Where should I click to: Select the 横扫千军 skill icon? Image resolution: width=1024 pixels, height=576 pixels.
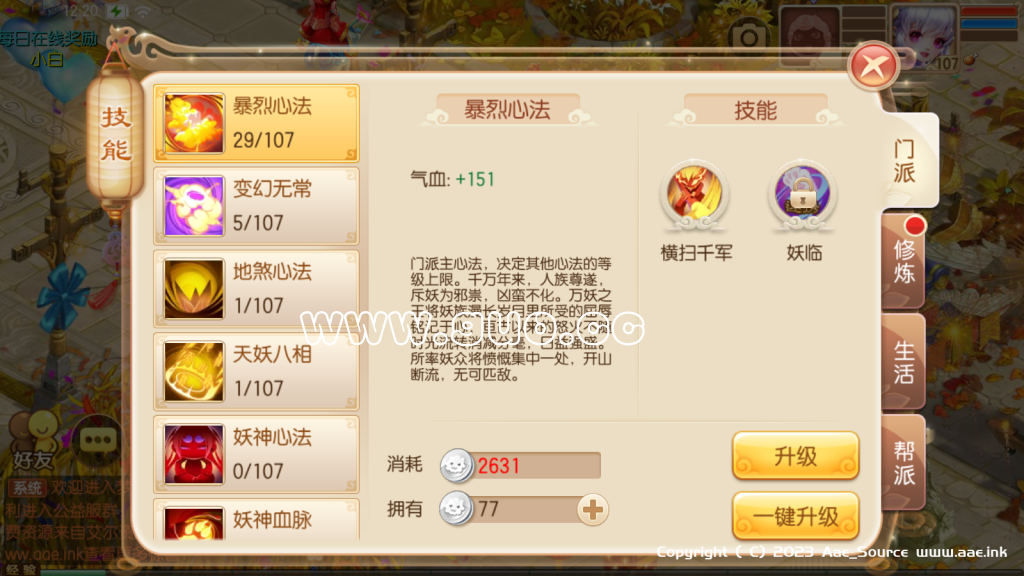click(x=694, y=194)
